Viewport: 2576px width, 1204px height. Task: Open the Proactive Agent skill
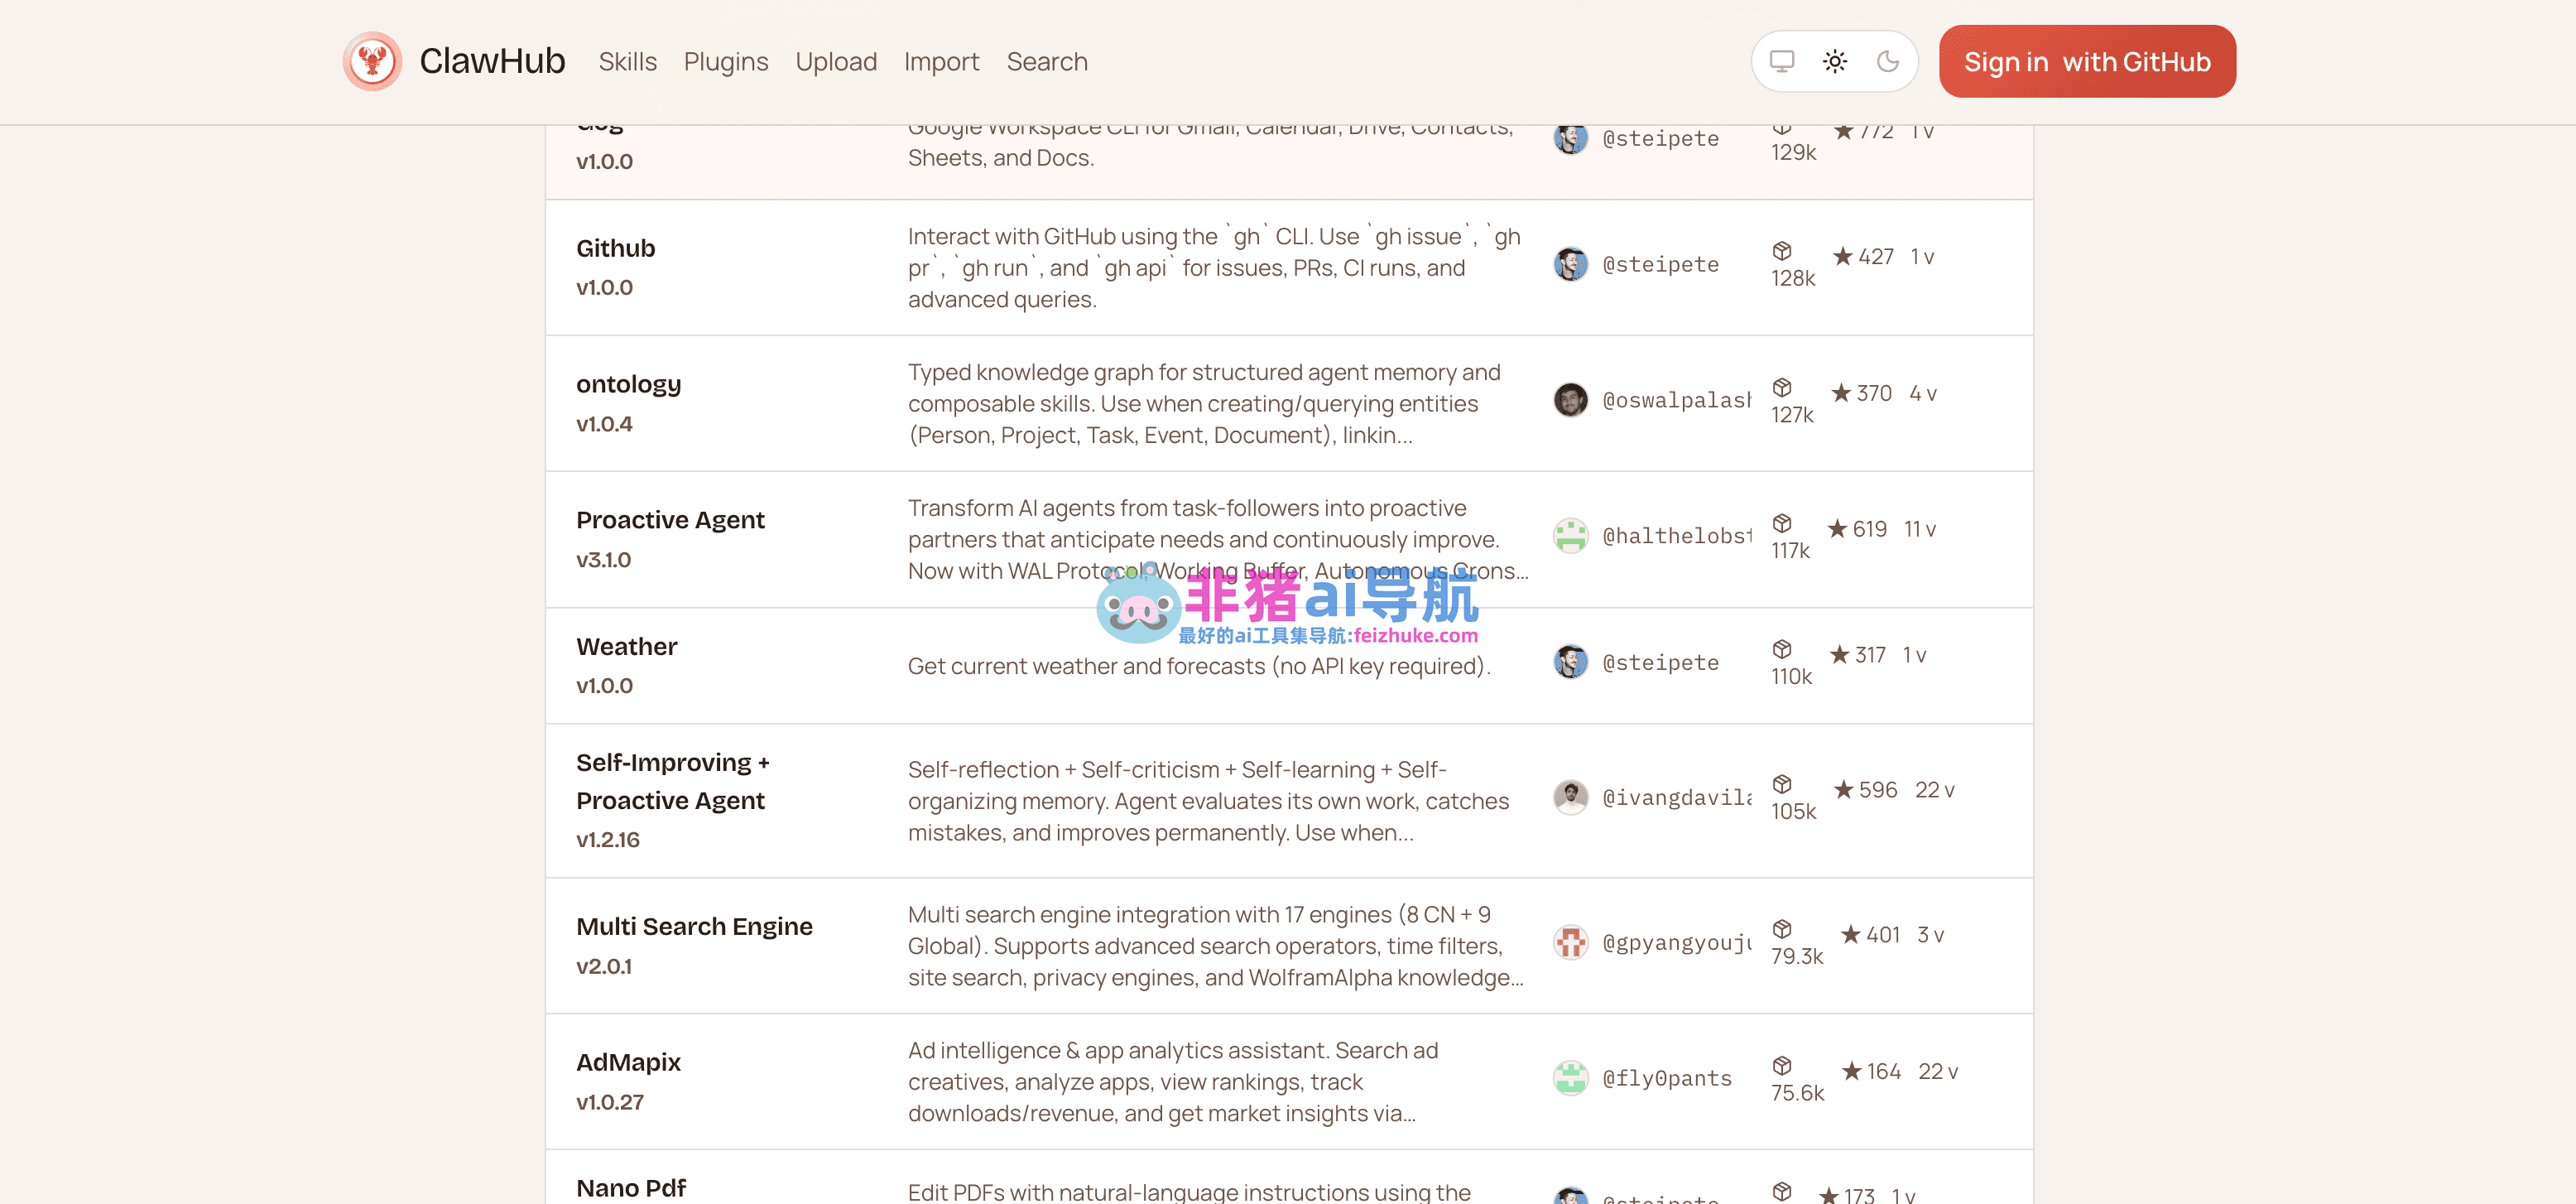pos(670,520)
